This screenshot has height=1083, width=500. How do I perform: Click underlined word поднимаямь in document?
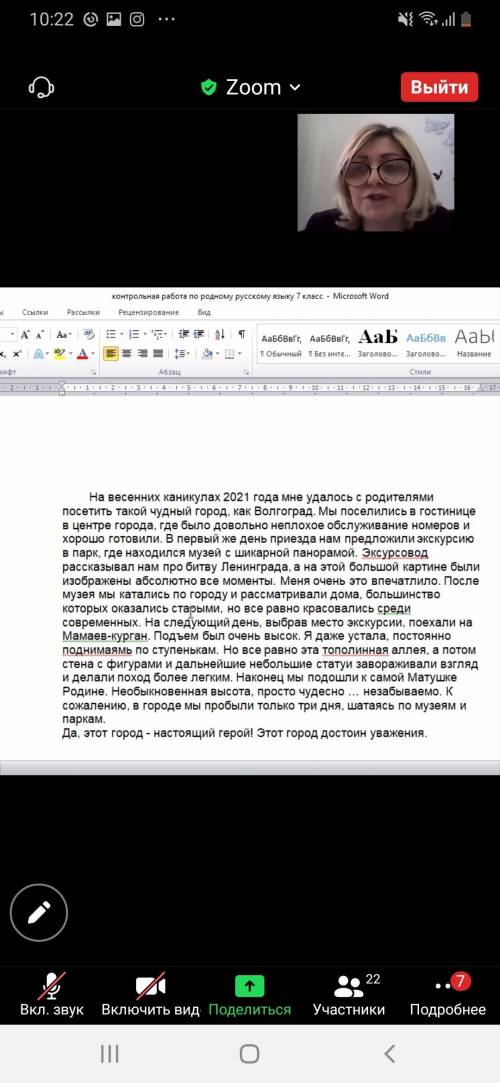pyautogui.click(x=95, y=650)
